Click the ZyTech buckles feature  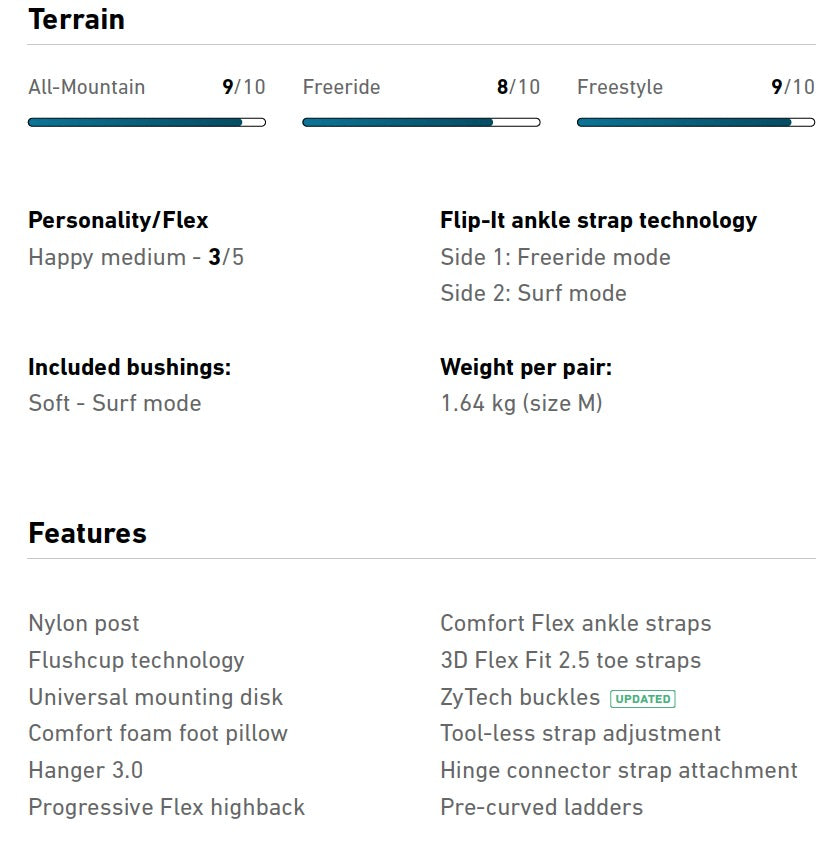point(520,697)
